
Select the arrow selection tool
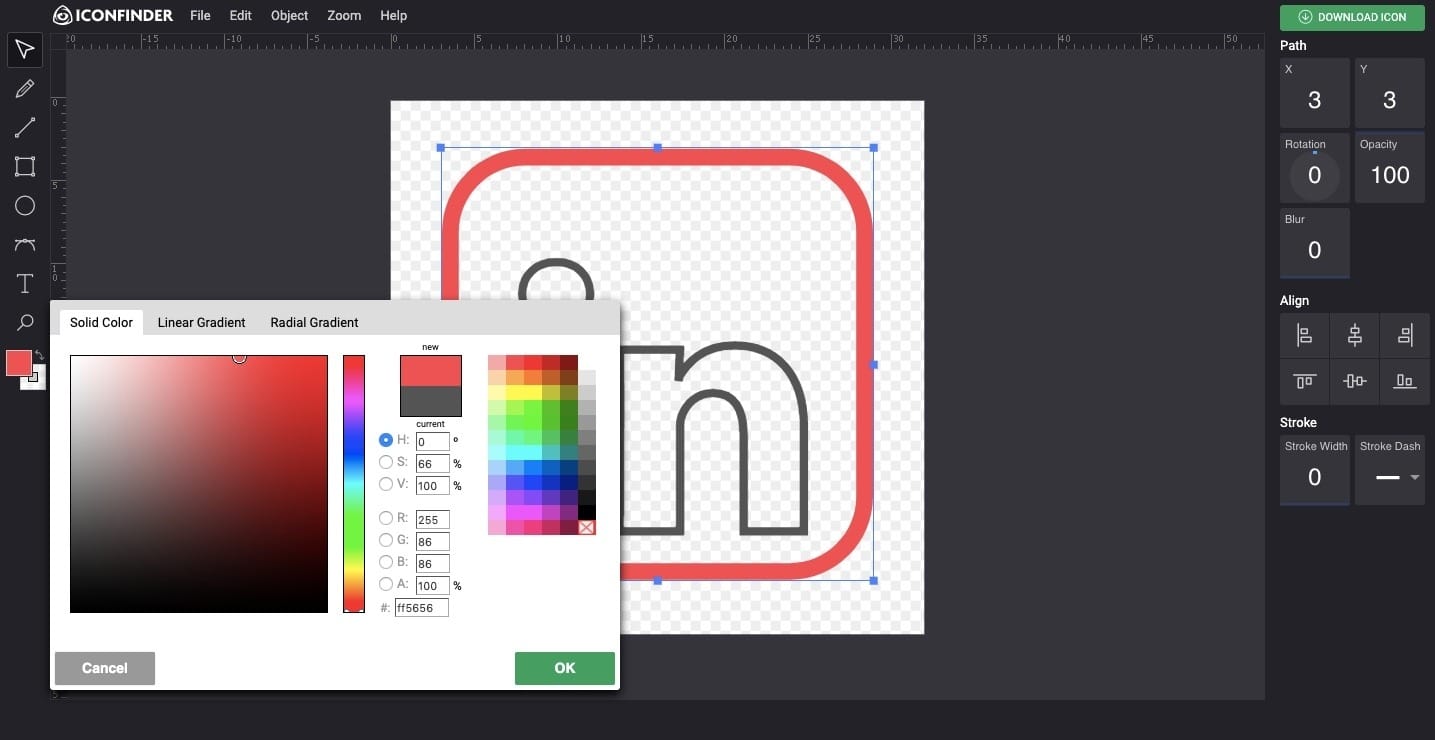[x=25, y=50]
